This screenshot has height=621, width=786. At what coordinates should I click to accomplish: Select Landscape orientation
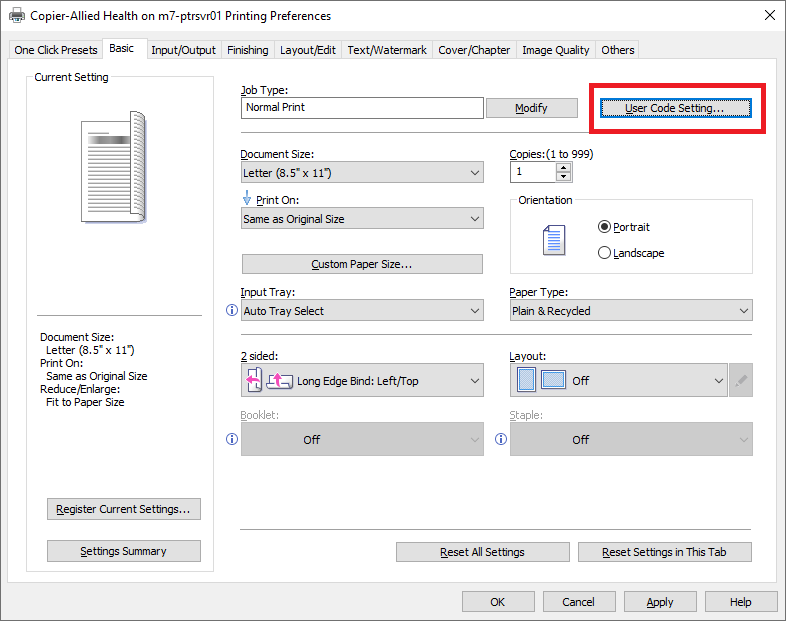click(604, 253)
